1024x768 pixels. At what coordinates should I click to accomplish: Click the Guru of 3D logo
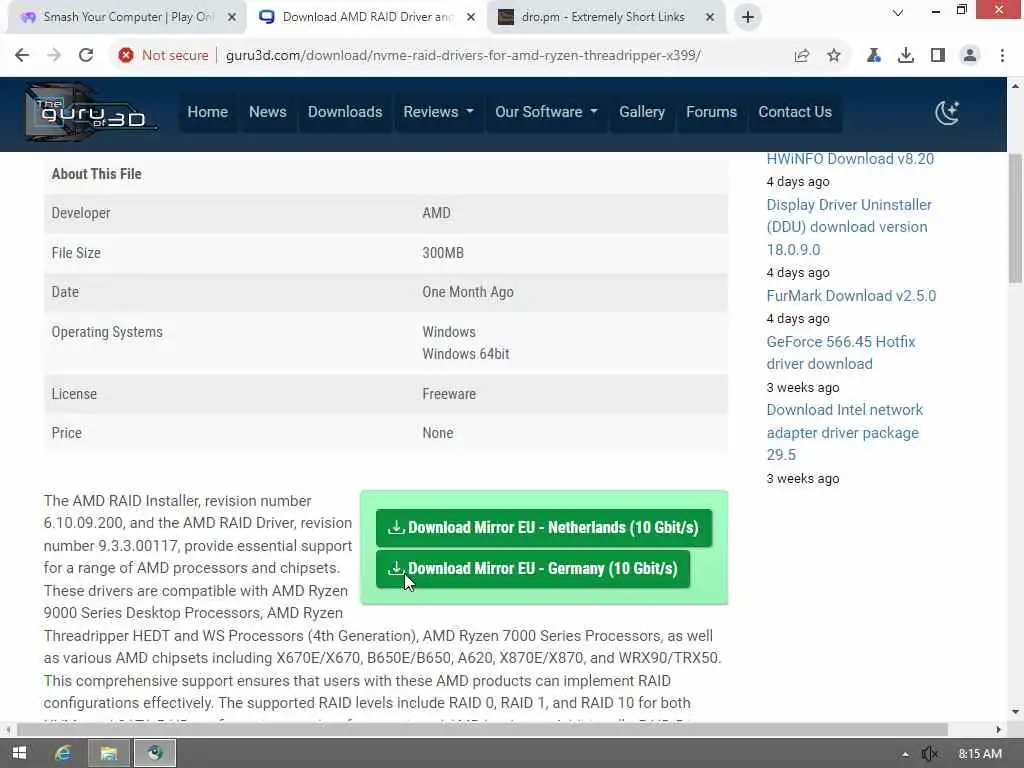pyautogui.click(x=91, y=112)
